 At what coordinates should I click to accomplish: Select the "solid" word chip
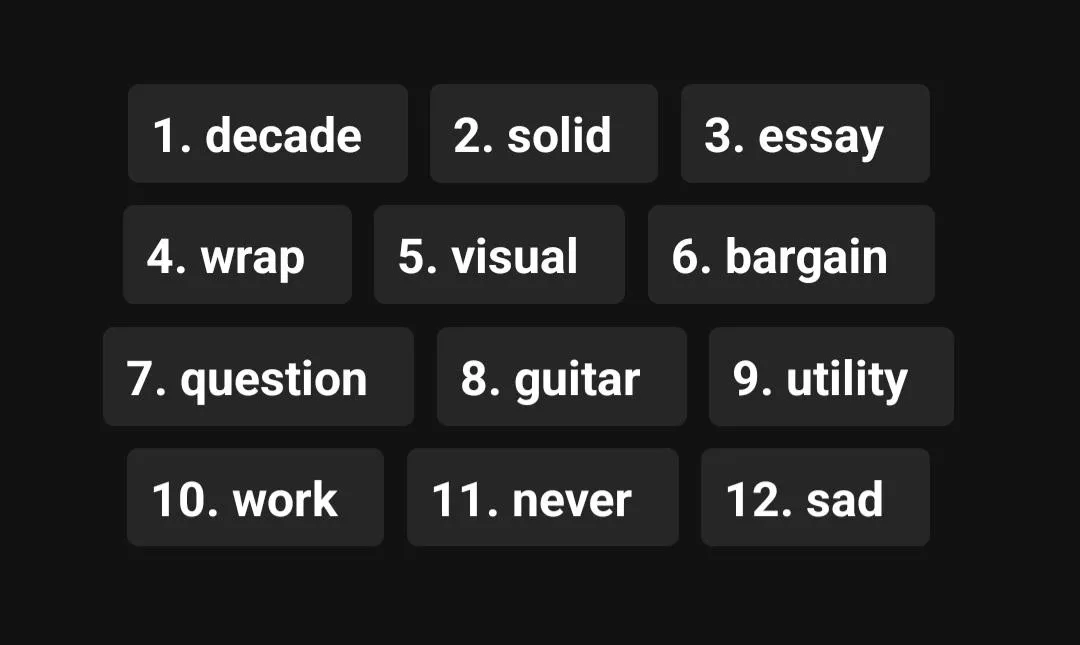544,134
